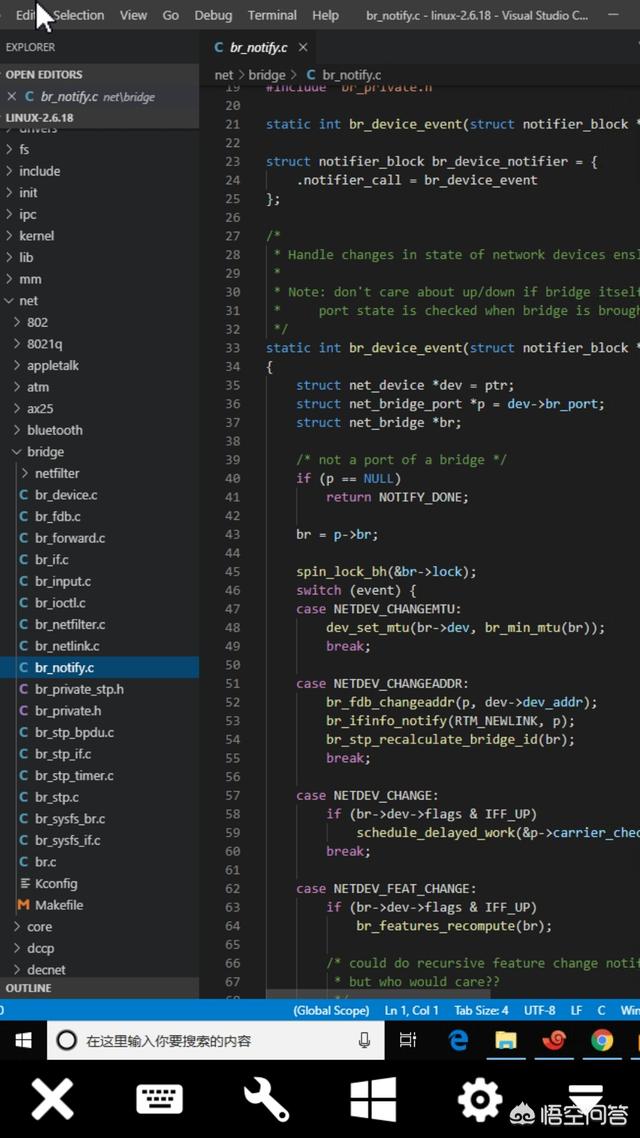The width and height of the screenshot is (640, 1138).
Task: Tap the wrench tools icon
Action: pyautogui.click(x=266, y=1099)
